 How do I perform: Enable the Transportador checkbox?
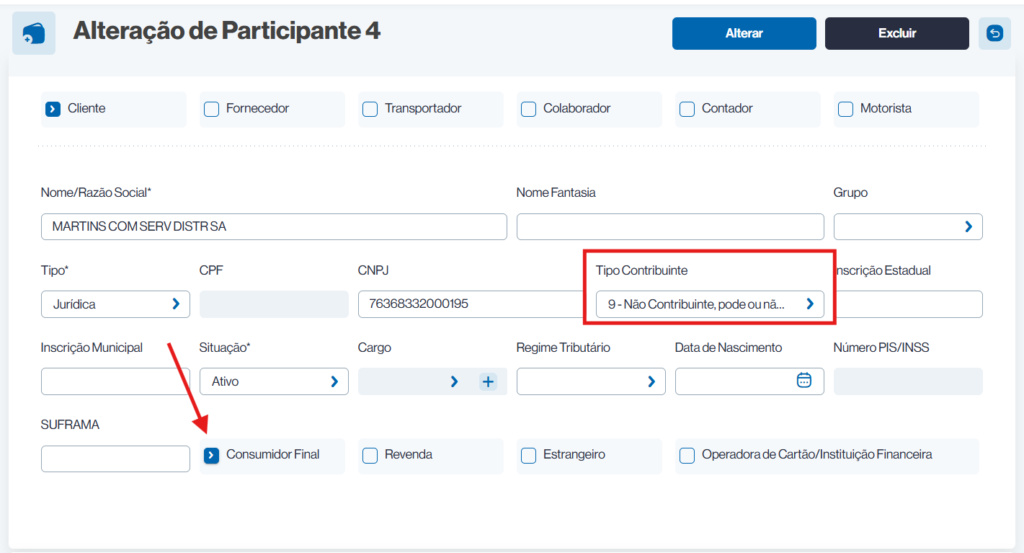pyautogui.click(x=370, y=109)
